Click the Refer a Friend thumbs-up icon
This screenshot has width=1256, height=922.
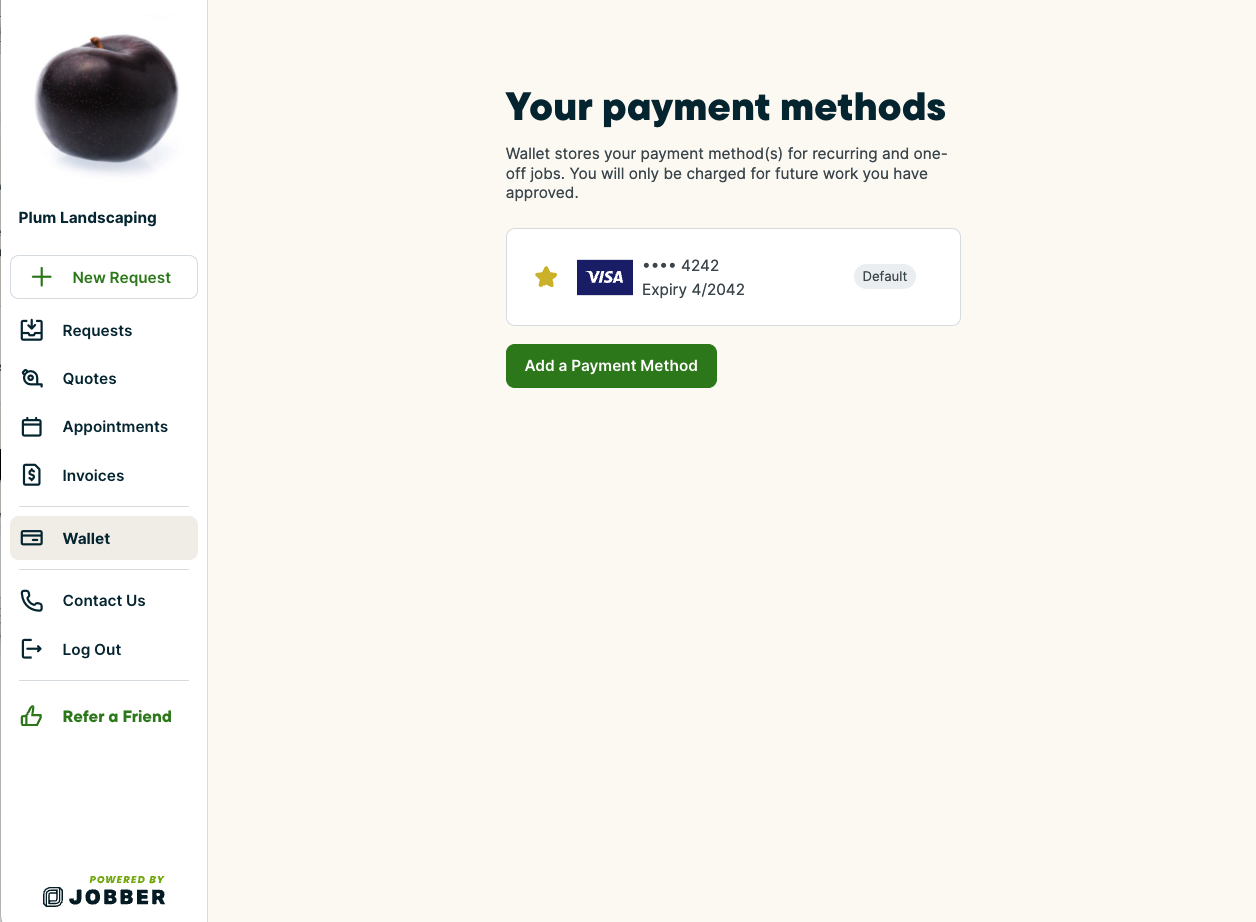(x=32, y=716)
